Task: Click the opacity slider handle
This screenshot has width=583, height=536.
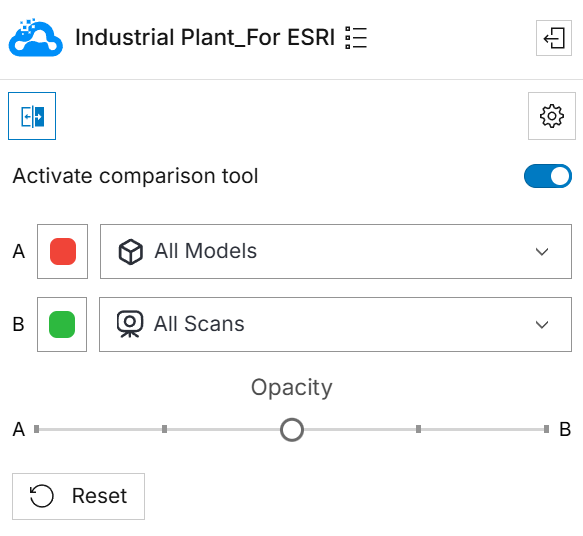Action: point(292,430)
